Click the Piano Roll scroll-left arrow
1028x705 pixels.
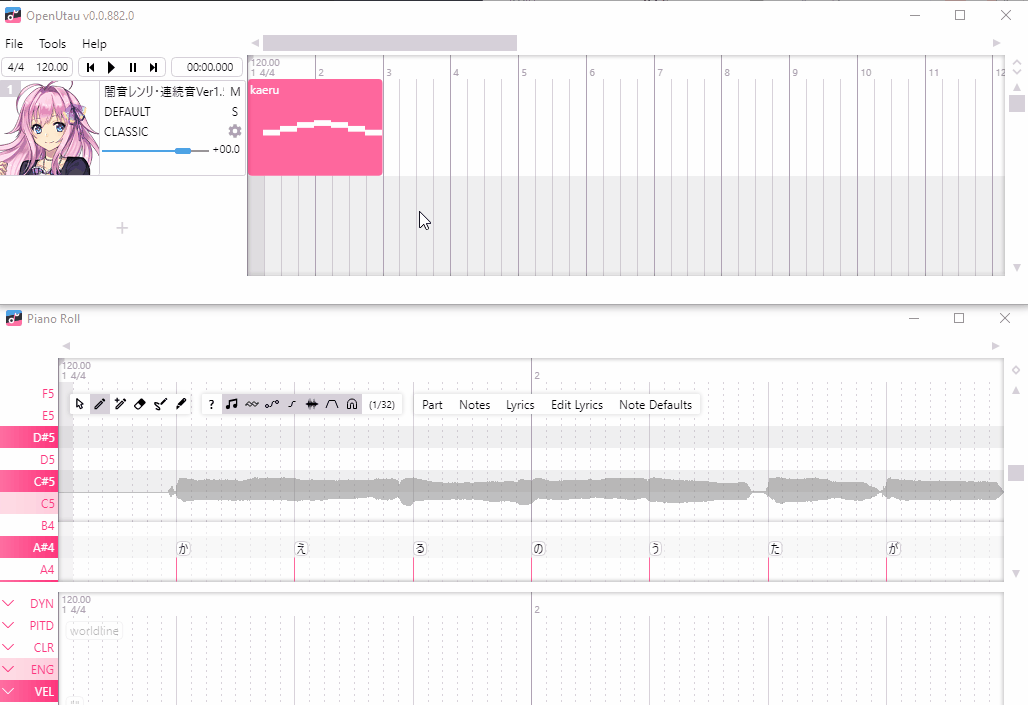(x=66, y=346)
